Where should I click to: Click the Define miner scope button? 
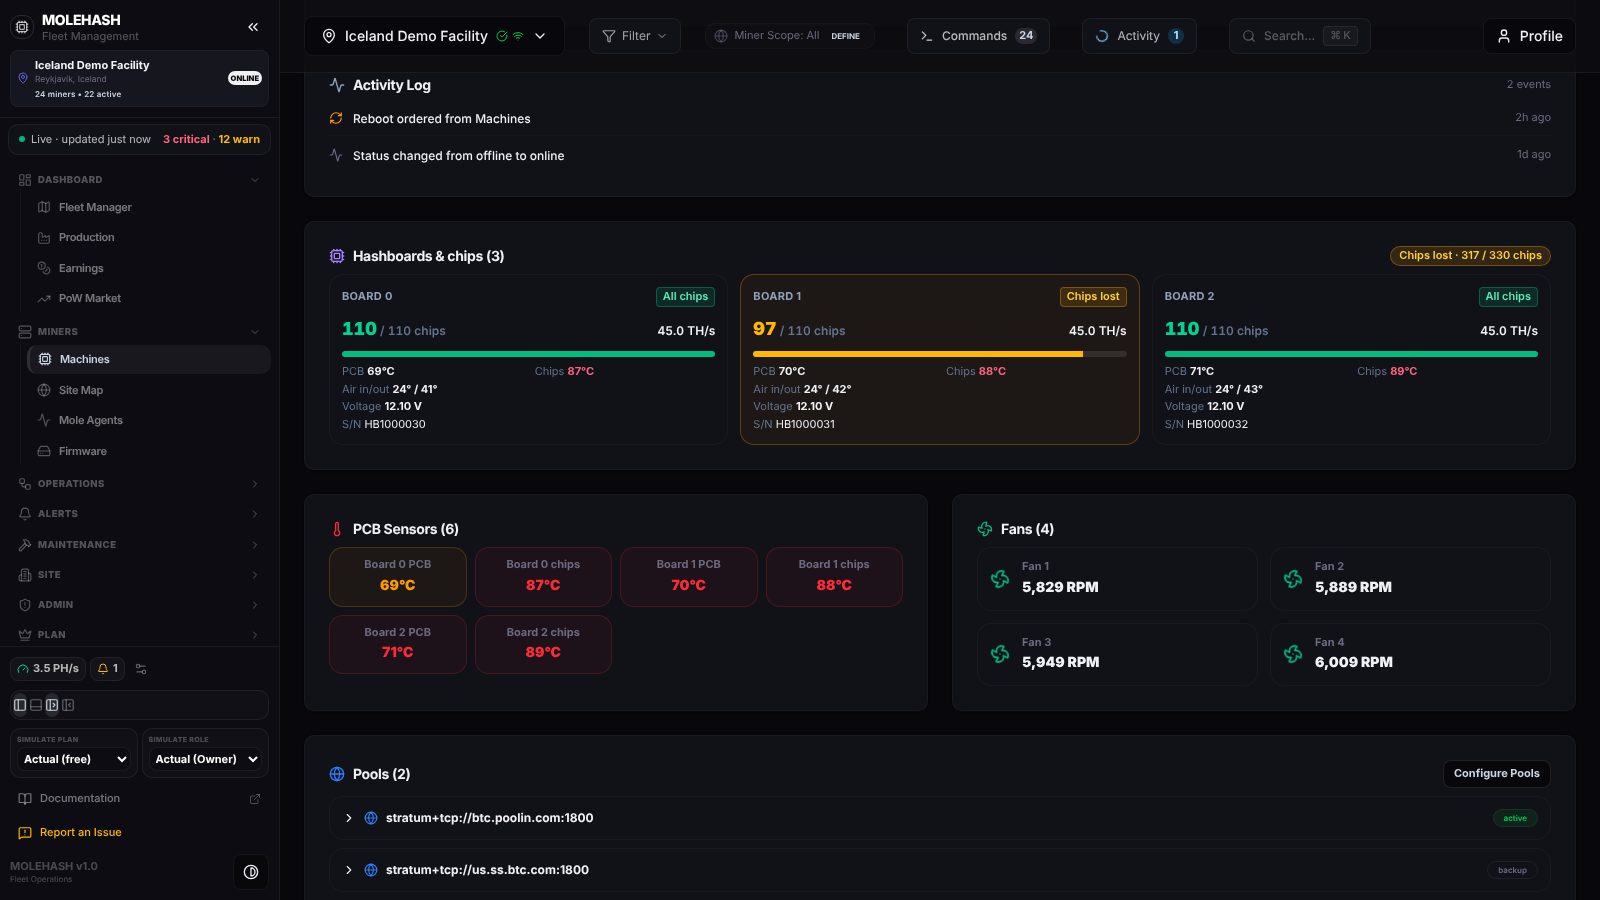[x=845, y=36]
